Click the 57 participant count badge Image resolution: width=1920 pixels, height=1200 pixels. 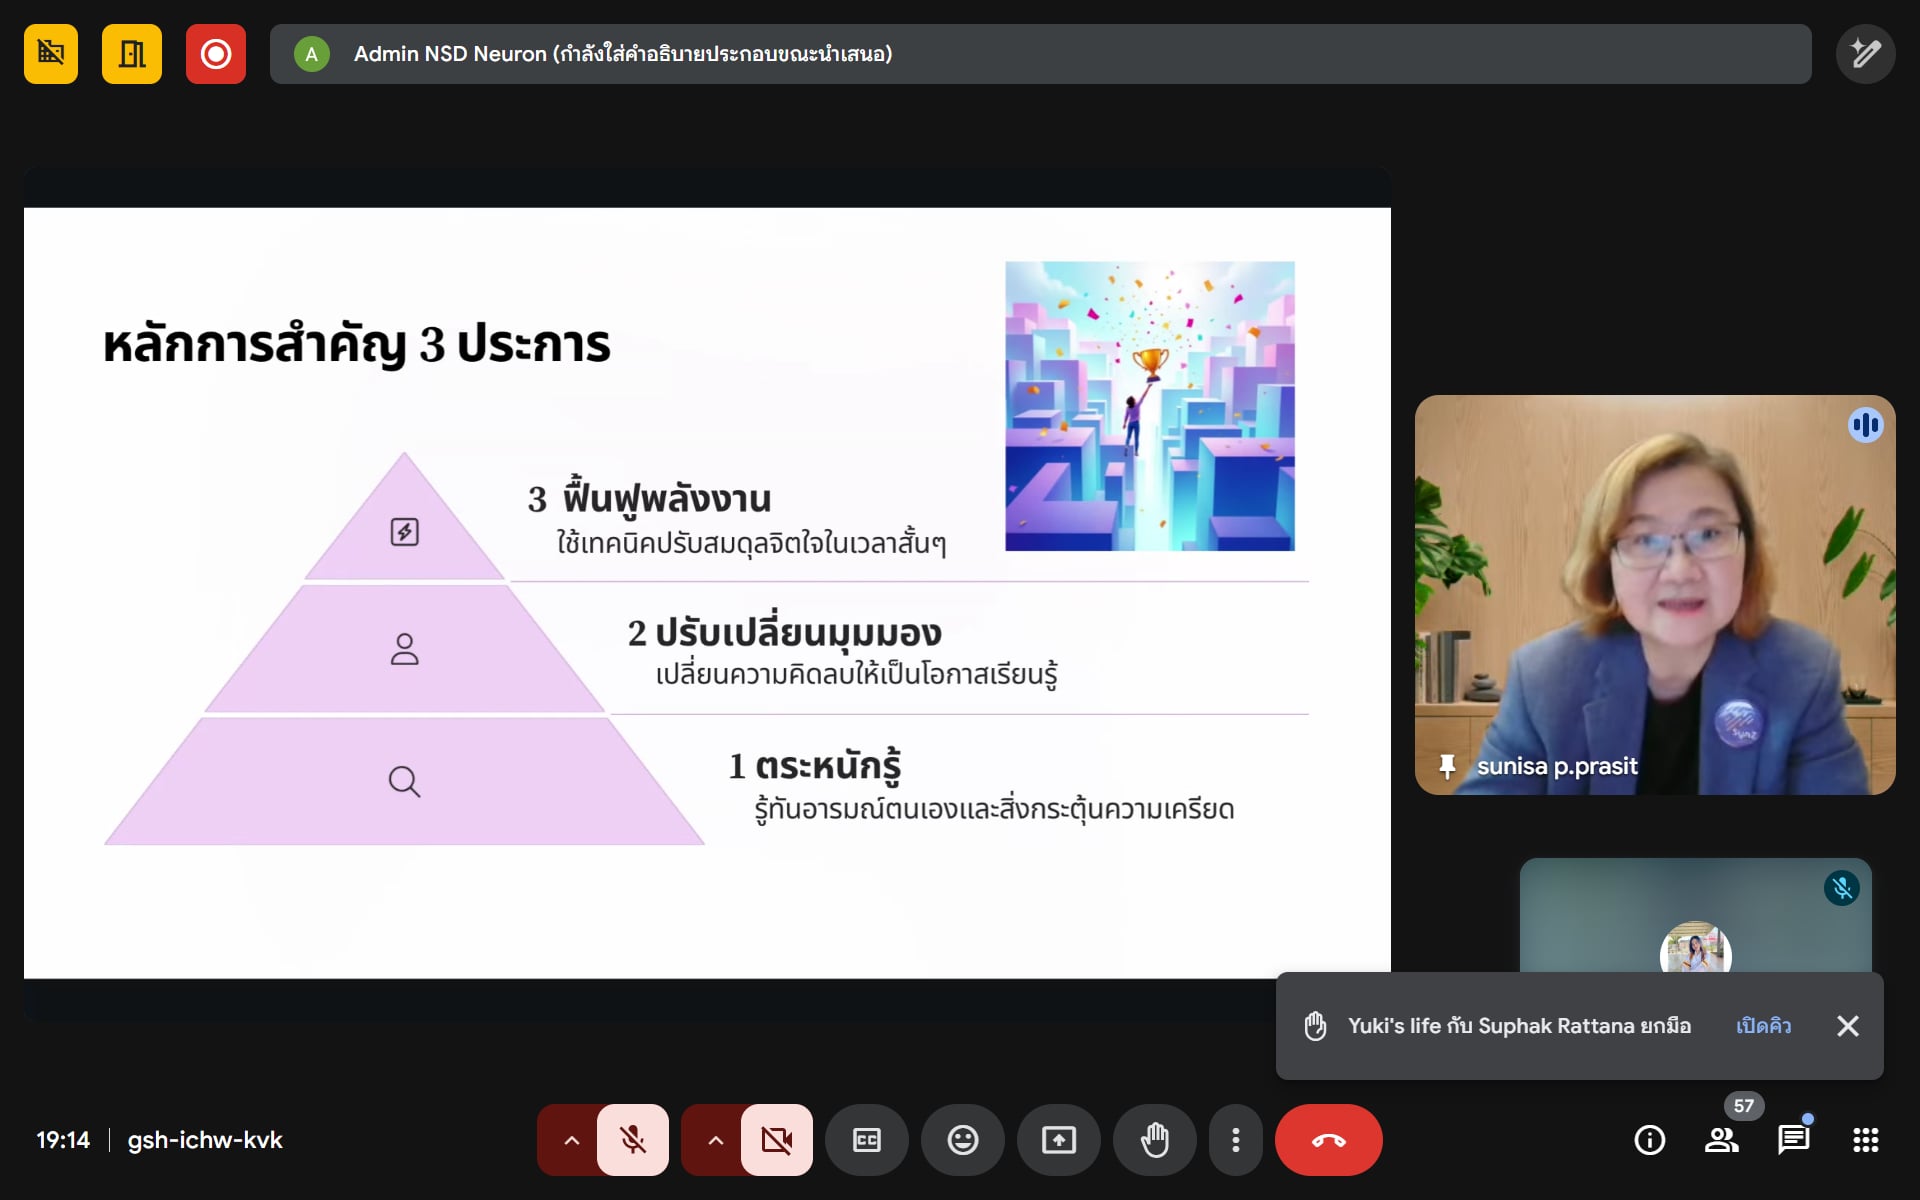(1744, 1106)
